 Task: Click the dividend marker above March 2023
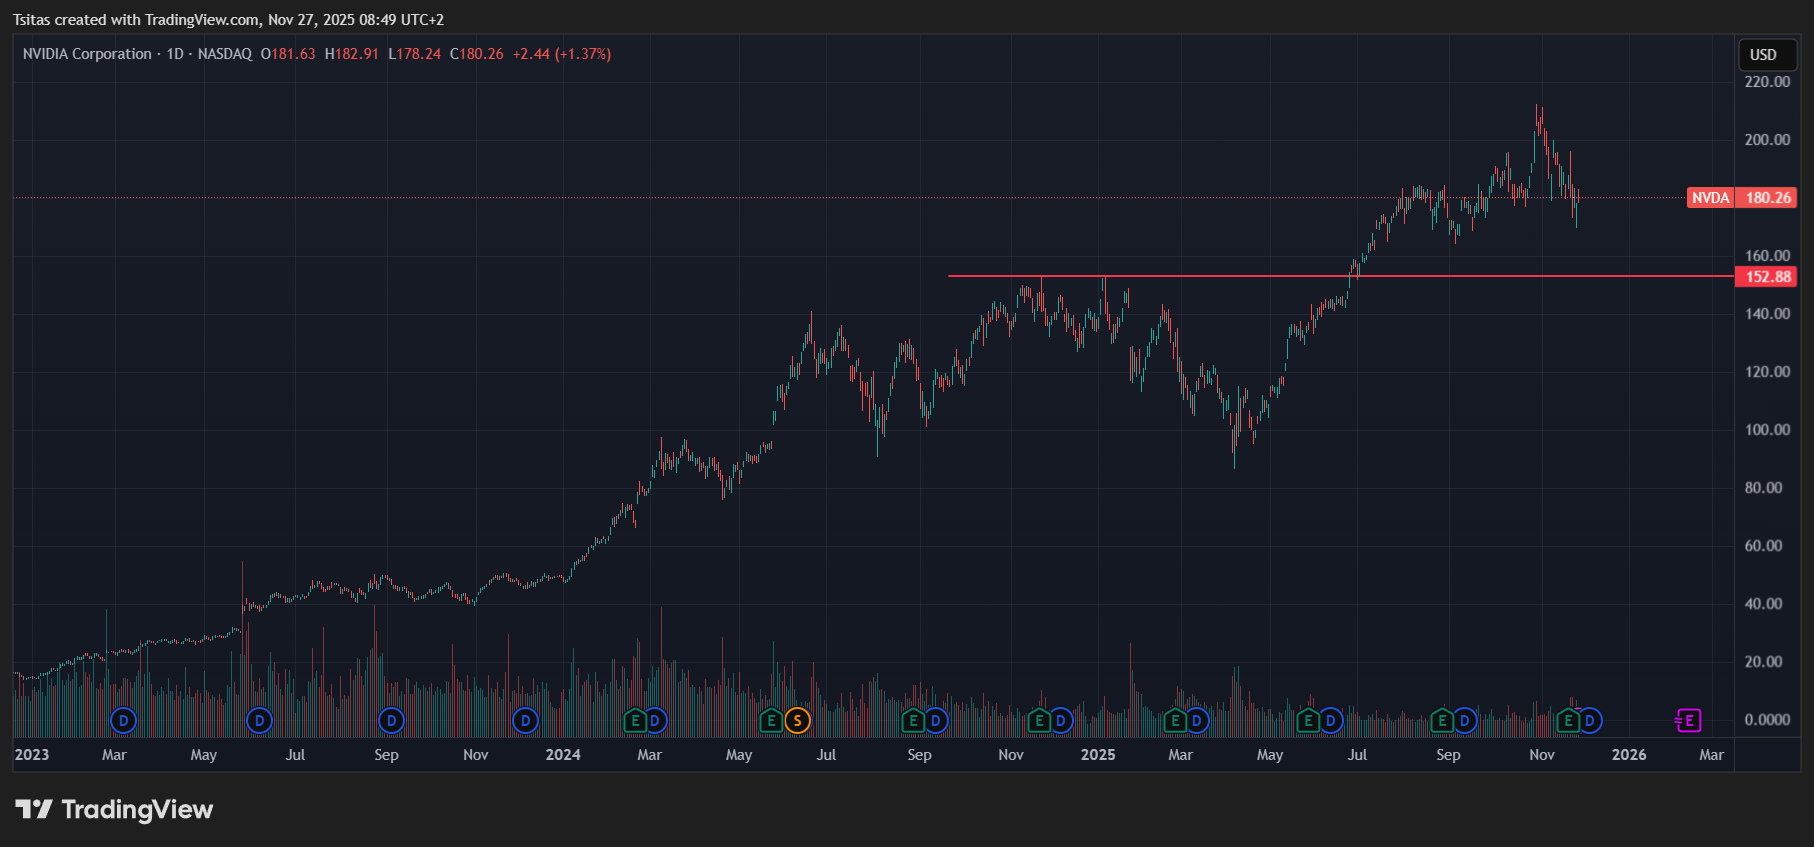point(123,720)
